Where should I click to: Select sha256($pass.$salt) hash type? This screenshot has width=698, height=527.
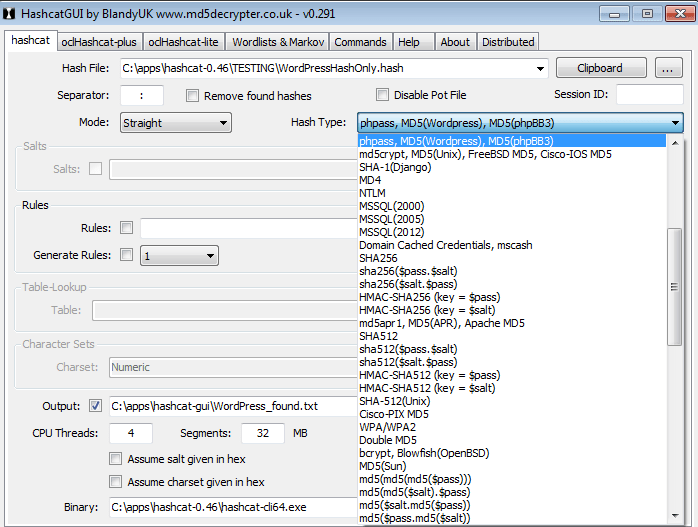[512, 271]
